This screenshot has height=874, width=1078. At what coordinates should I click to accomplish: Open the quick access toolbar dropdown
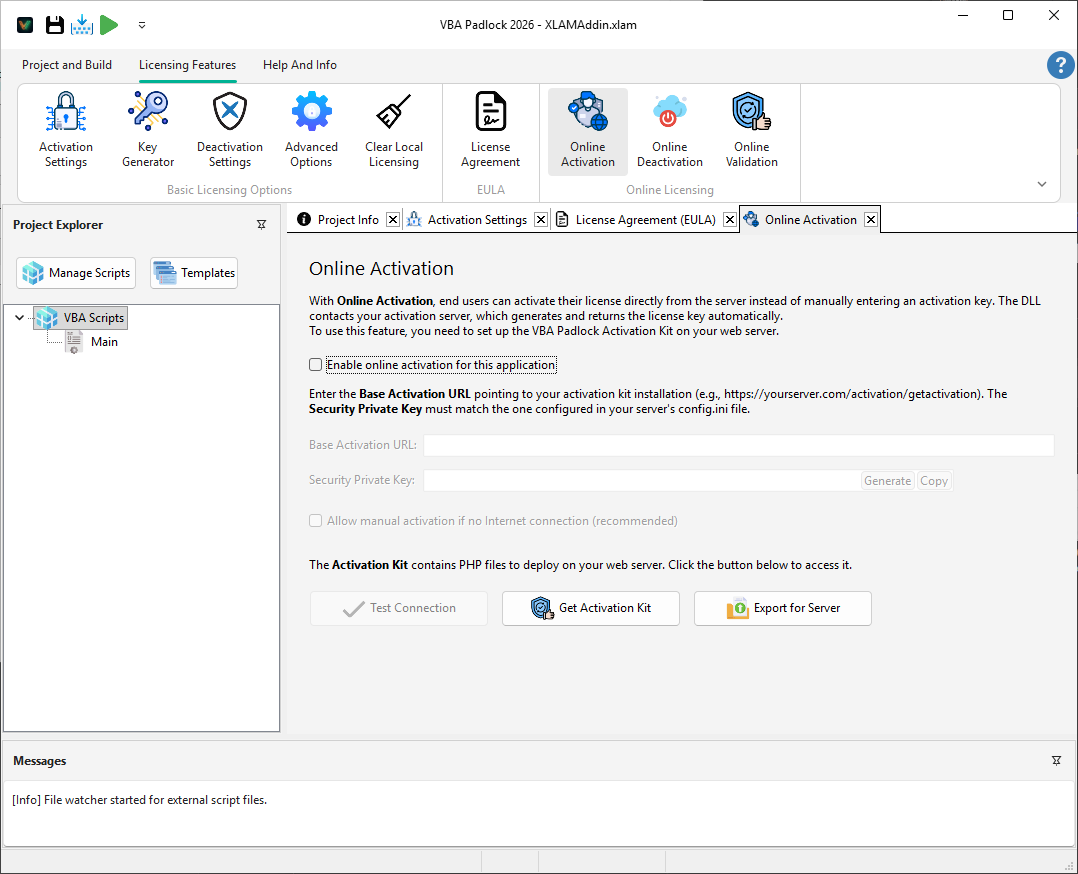pyautogui.click(x=141, y=25)
